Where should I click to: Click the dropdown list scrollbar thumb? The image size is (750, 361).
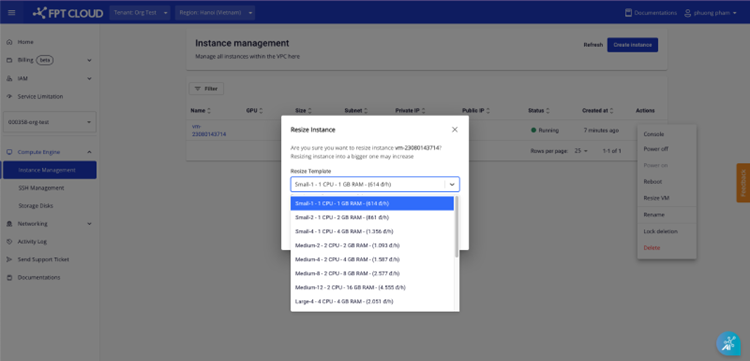click(457, 227)
